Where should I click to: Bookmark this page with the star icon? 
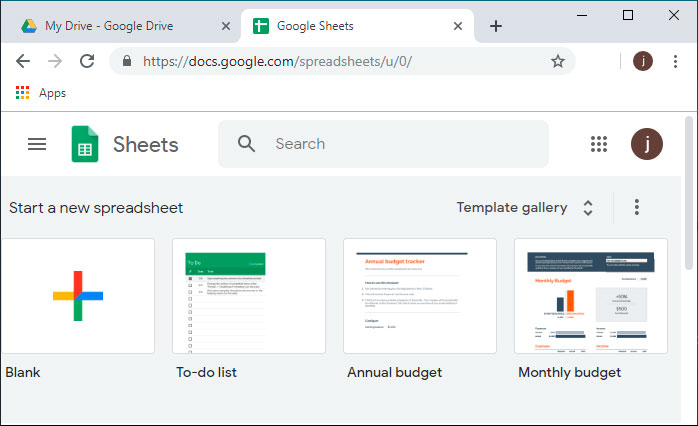(558, 61)
